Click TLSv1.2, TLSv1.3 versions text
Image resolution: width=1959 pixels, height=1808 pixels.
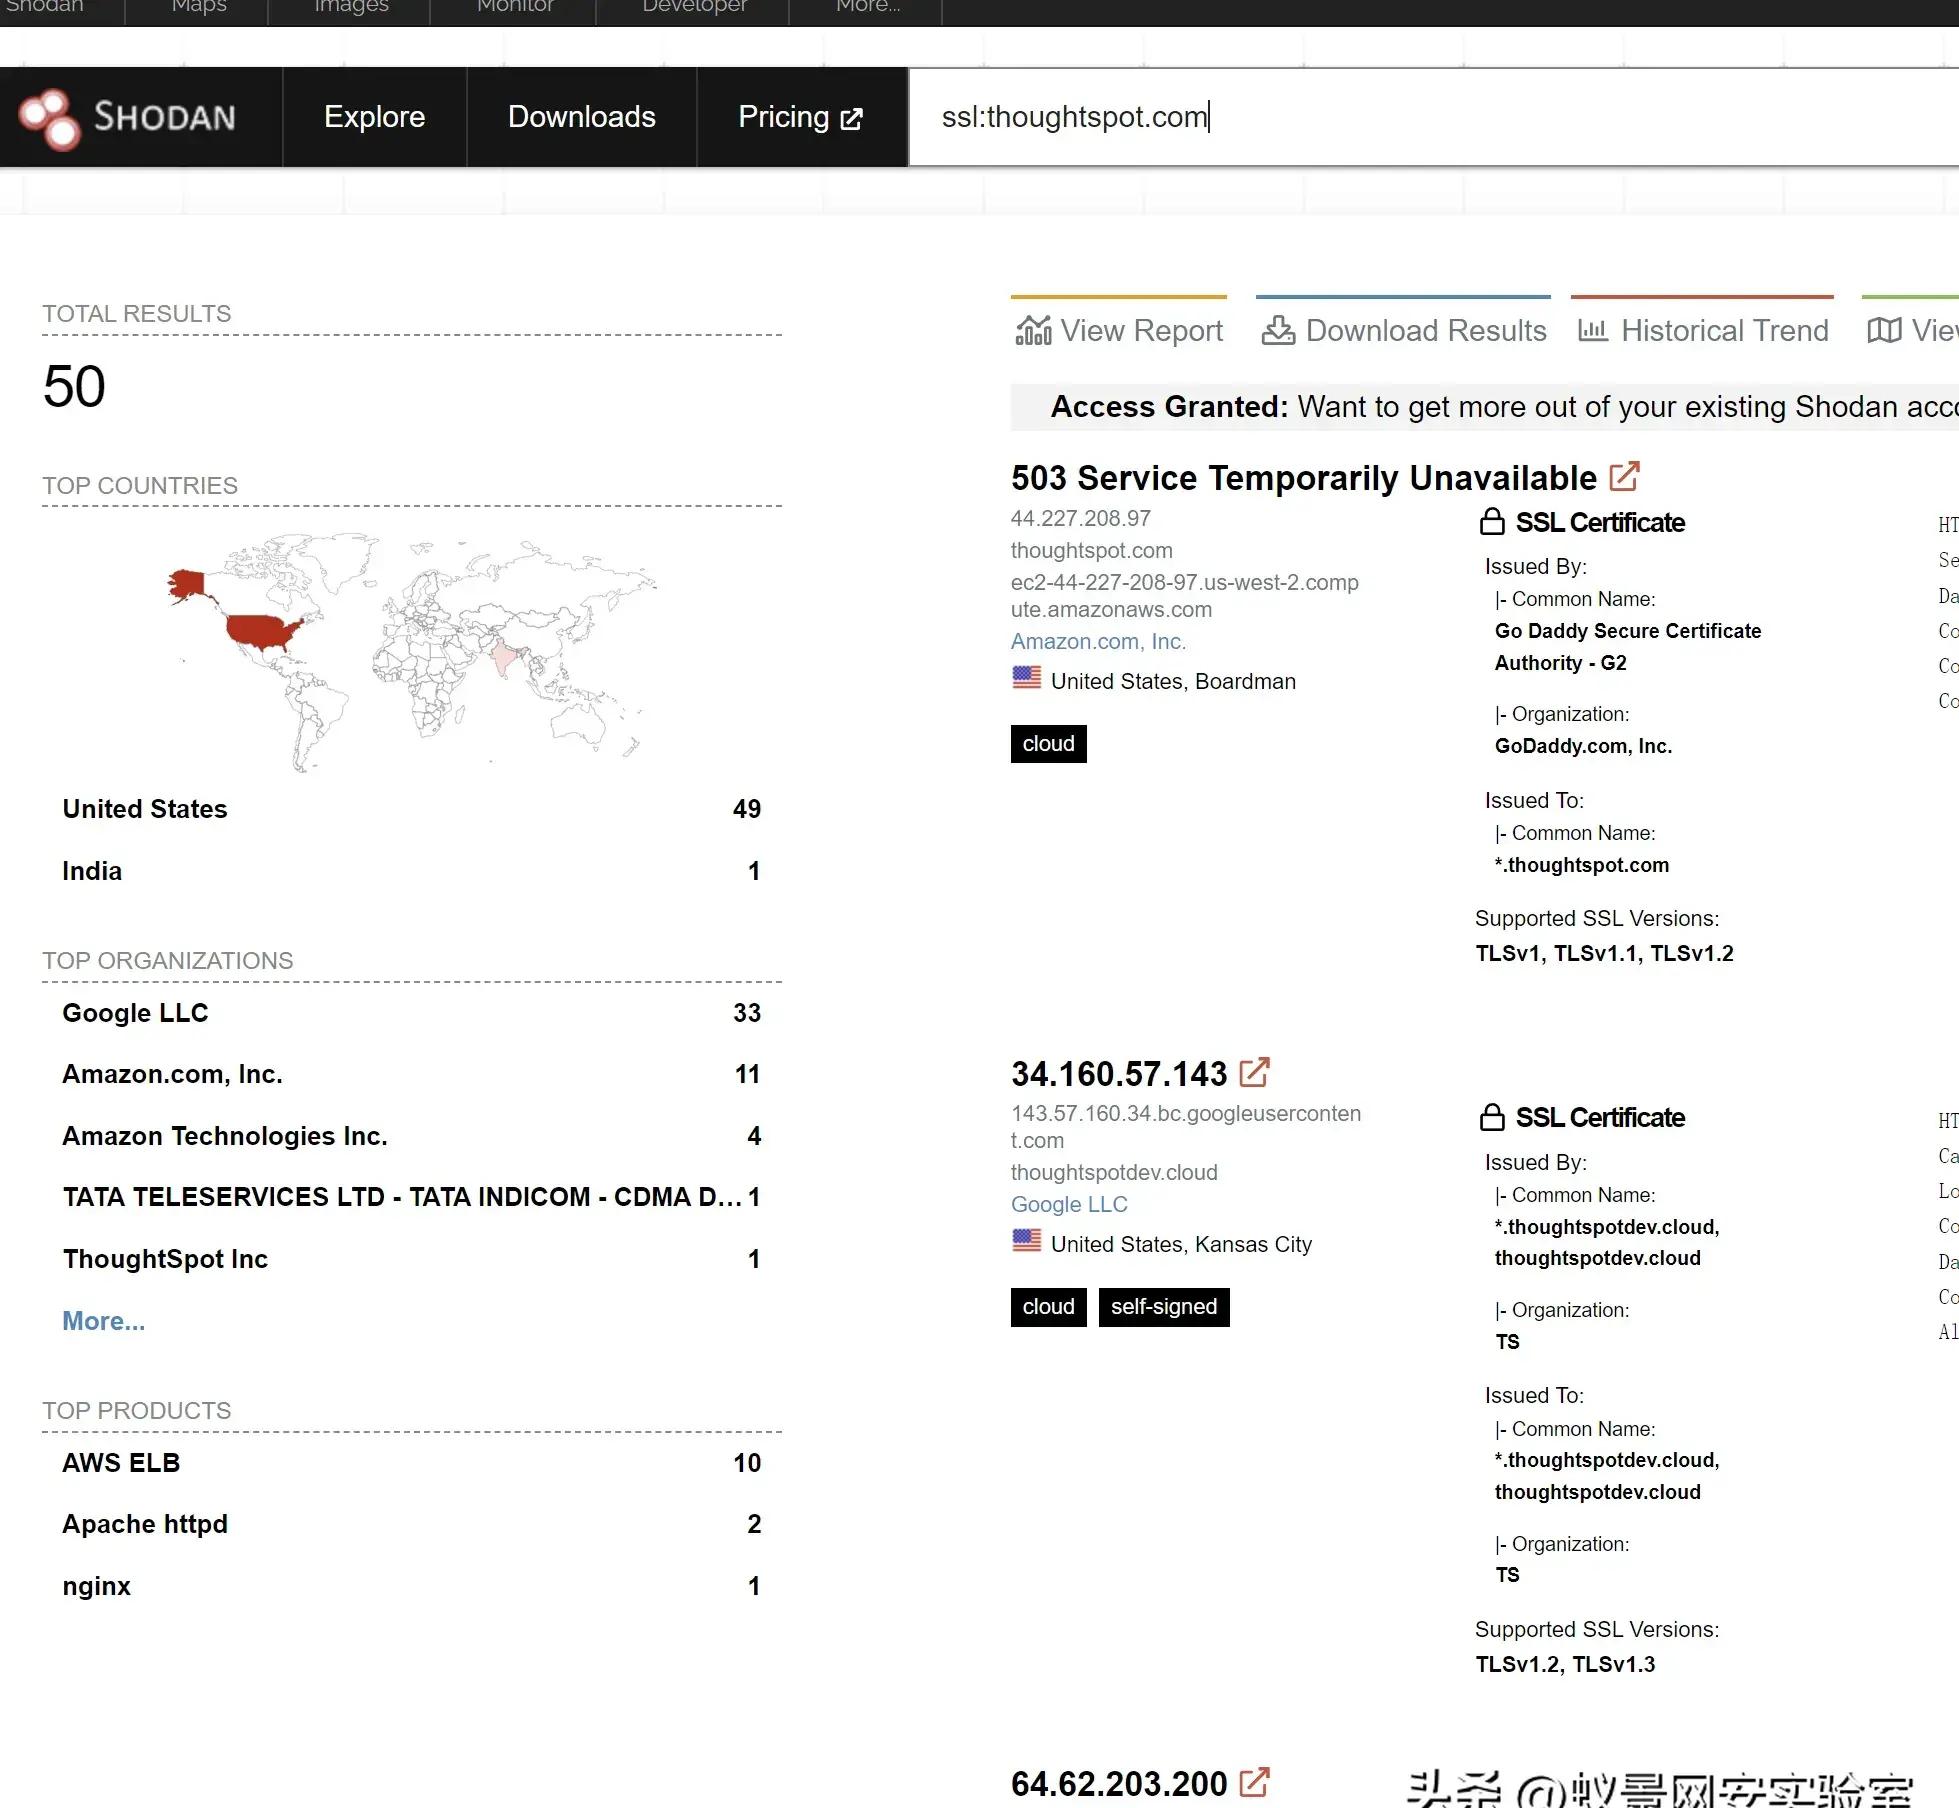coord(1565,1664)
